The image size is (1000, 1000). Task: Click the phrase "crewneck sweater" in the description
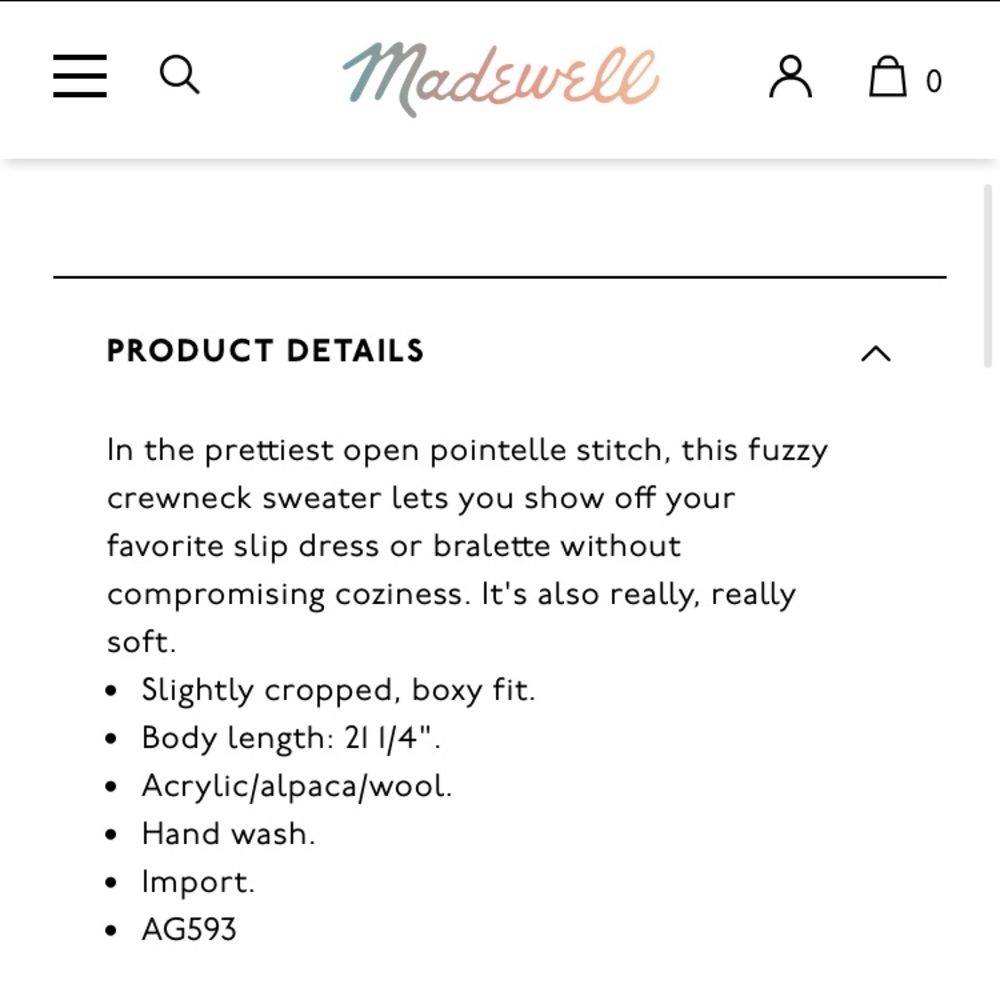[x=244, y=498]
